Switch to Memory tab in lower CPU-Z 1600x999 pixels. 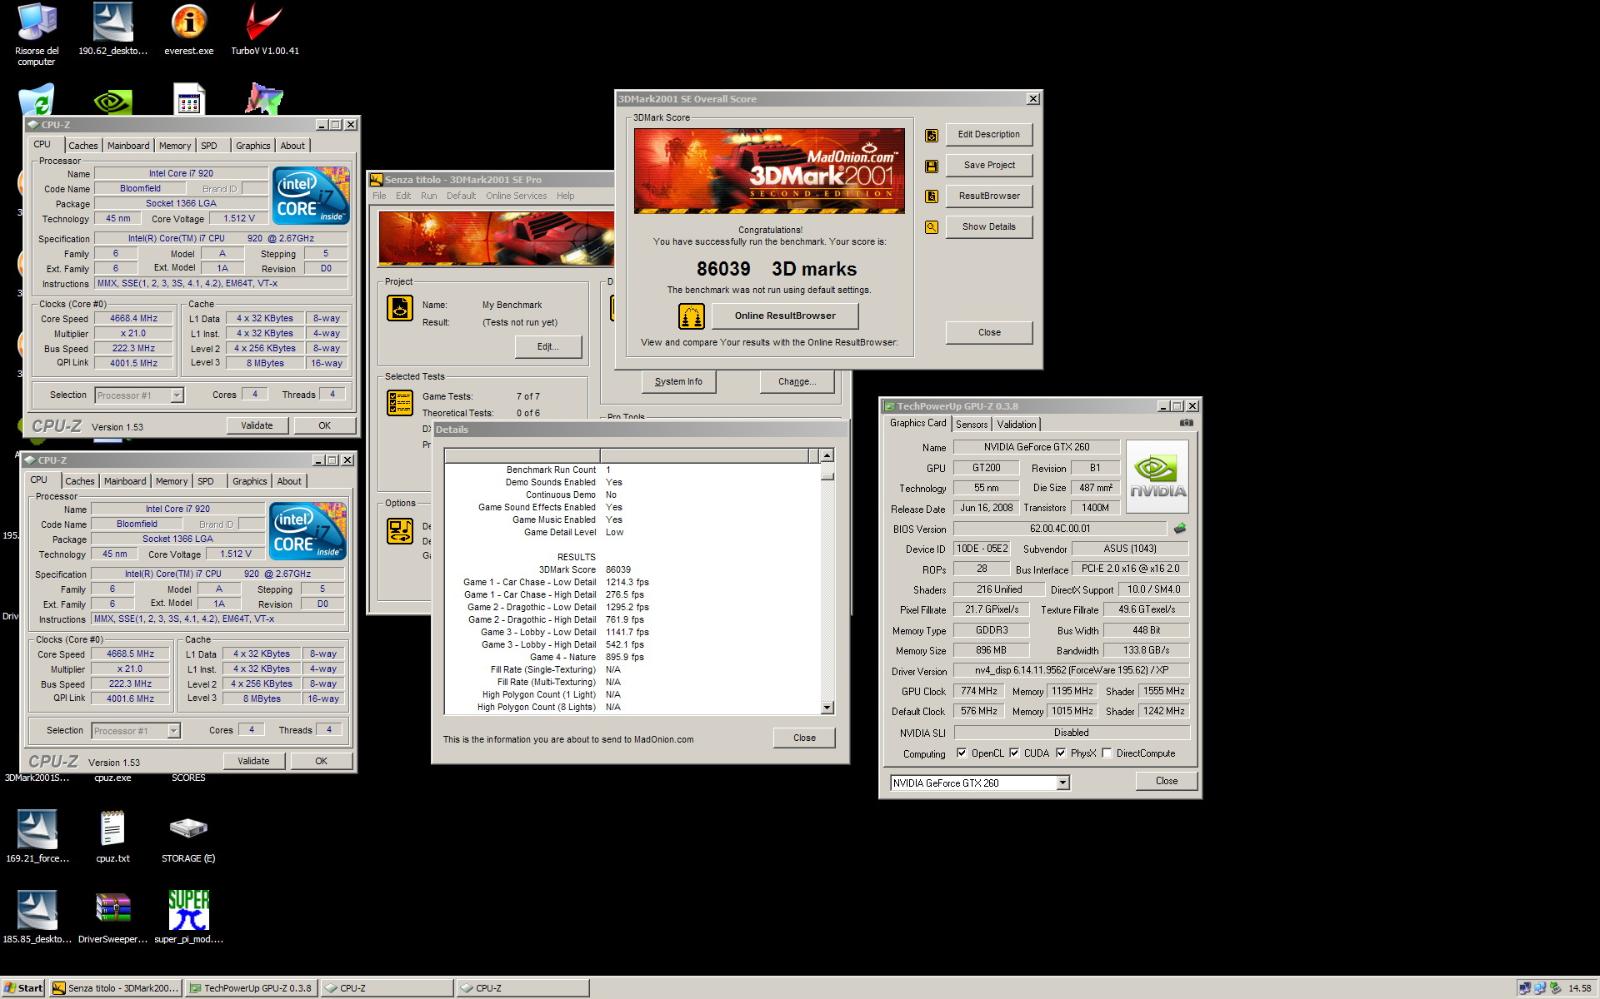tap(171, 481)
